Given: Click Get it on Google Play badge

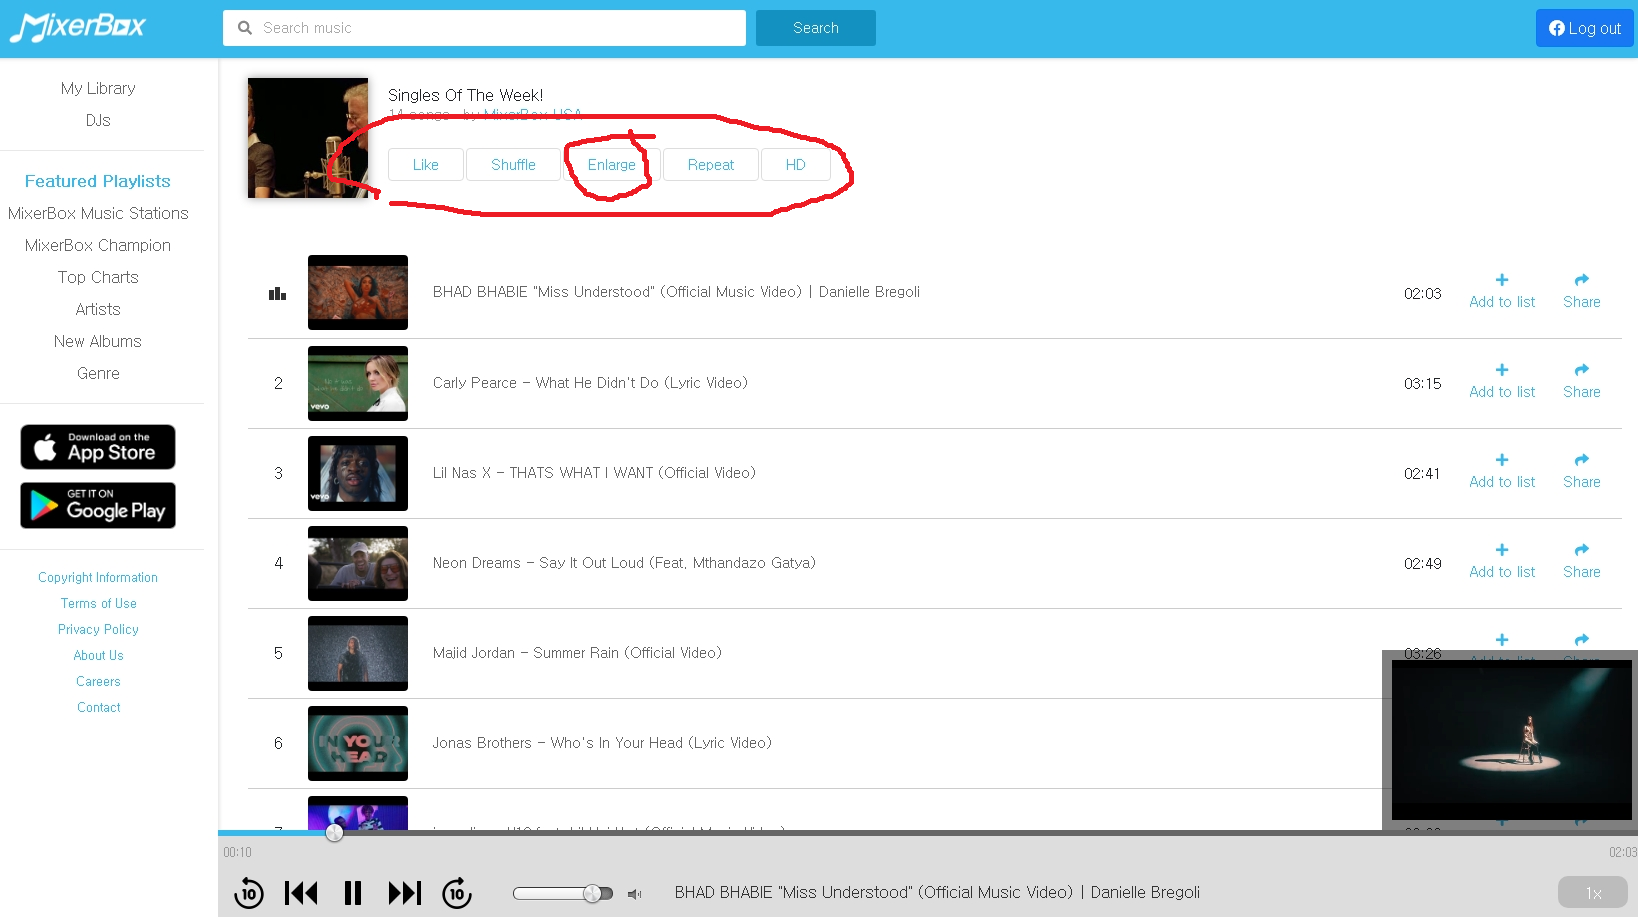Looking at the screenshot, I should tap(98, 505).
